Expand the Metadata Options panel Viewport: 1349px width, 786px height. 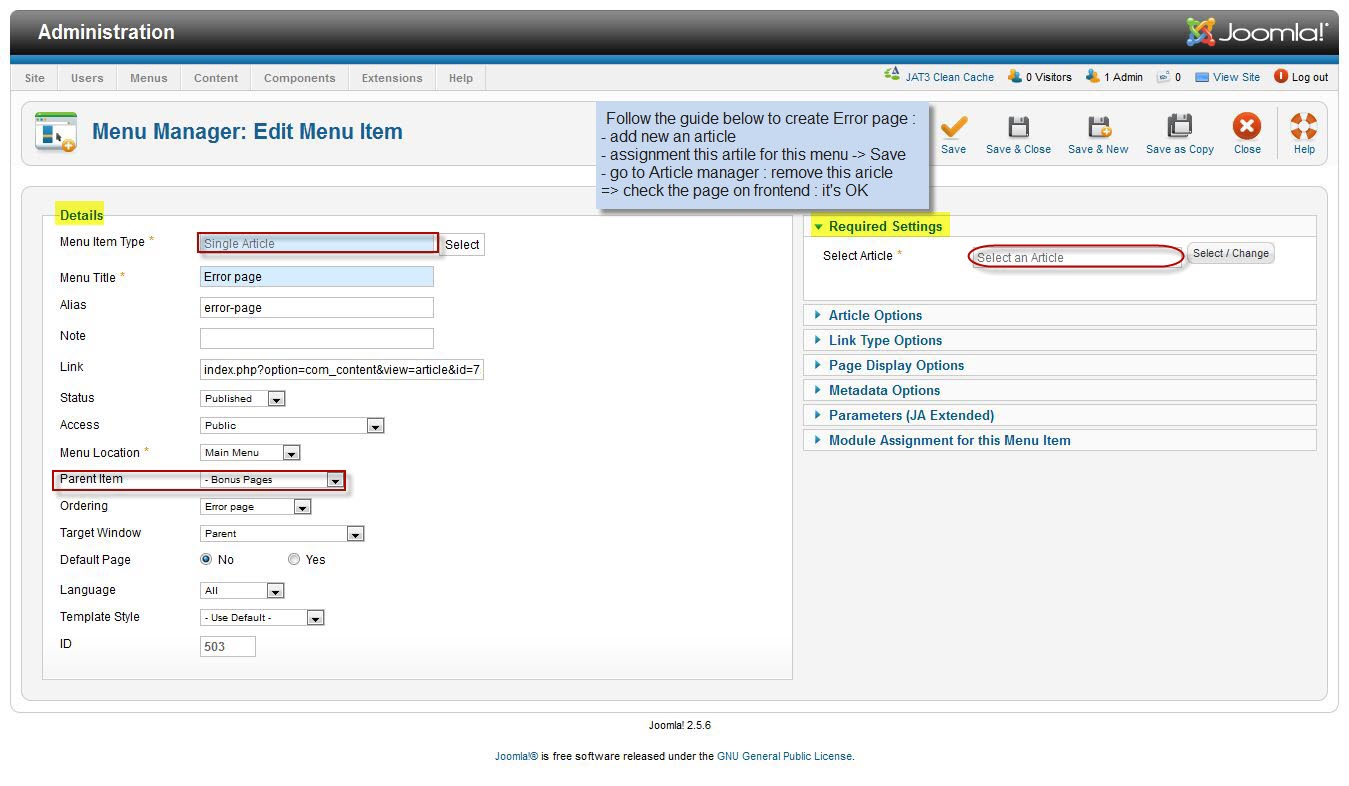[884, 390]
